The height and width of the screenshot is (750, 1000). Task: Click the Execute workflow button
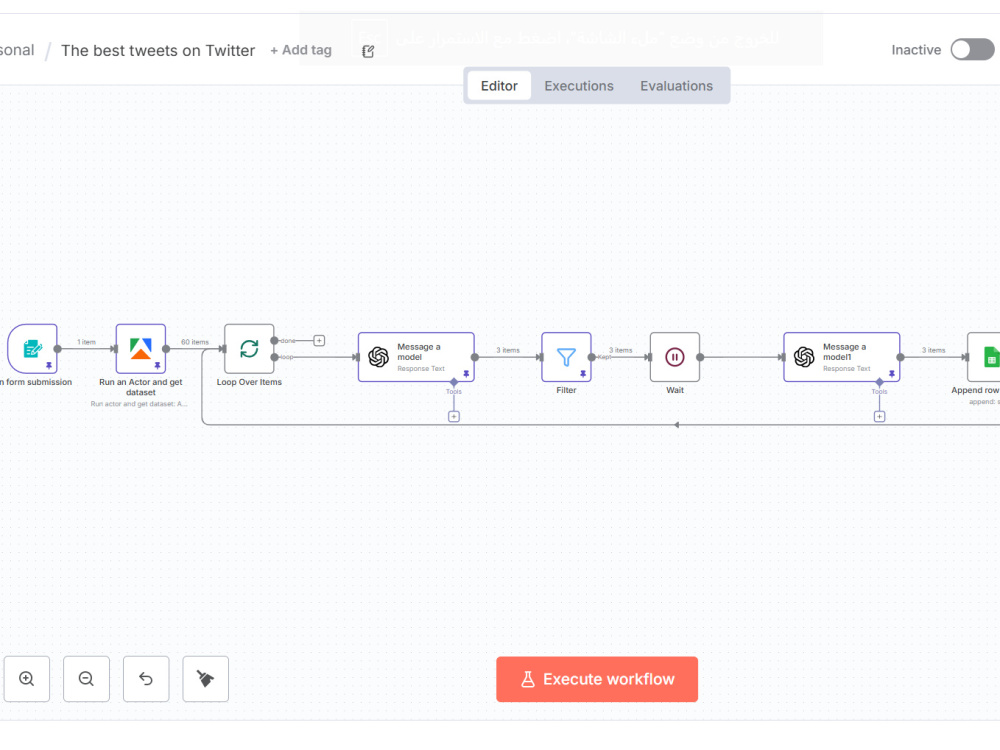tap(597, 679)
